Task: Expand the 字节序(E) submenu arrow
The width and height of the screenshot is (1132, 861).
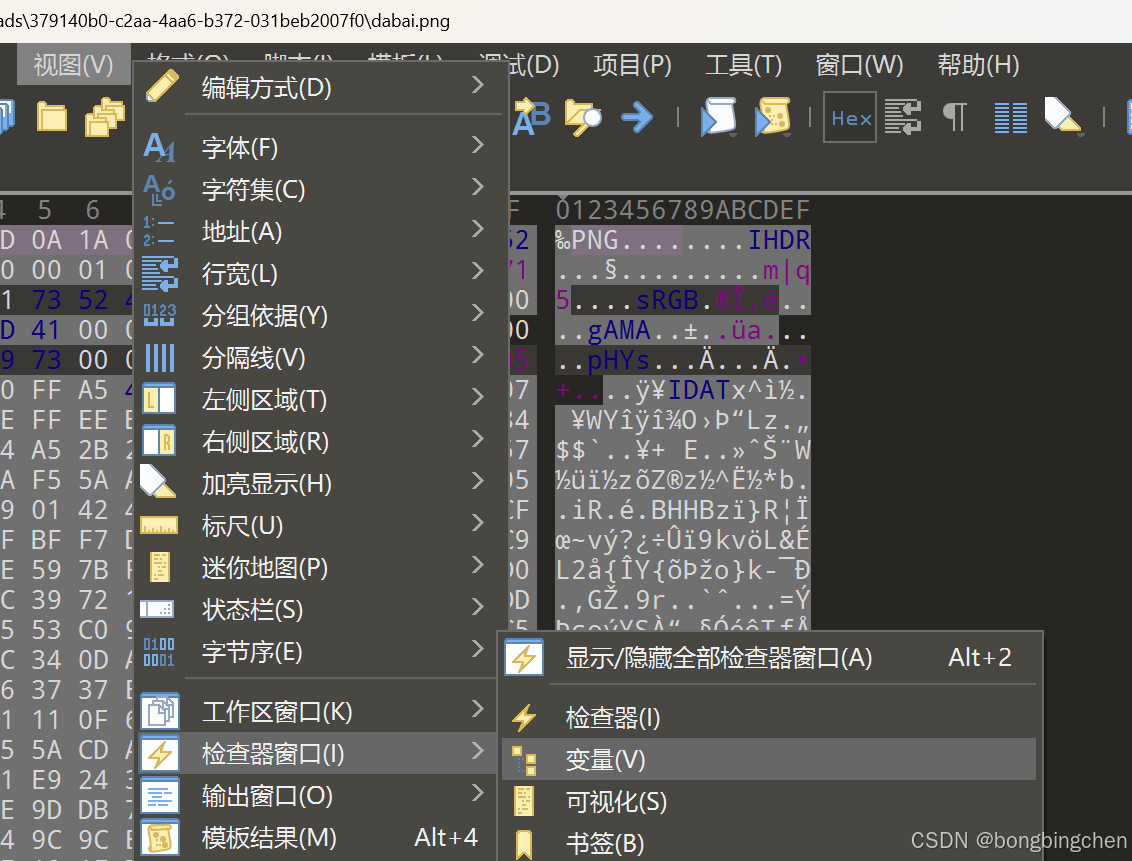Action: click(x=477, y=651)
